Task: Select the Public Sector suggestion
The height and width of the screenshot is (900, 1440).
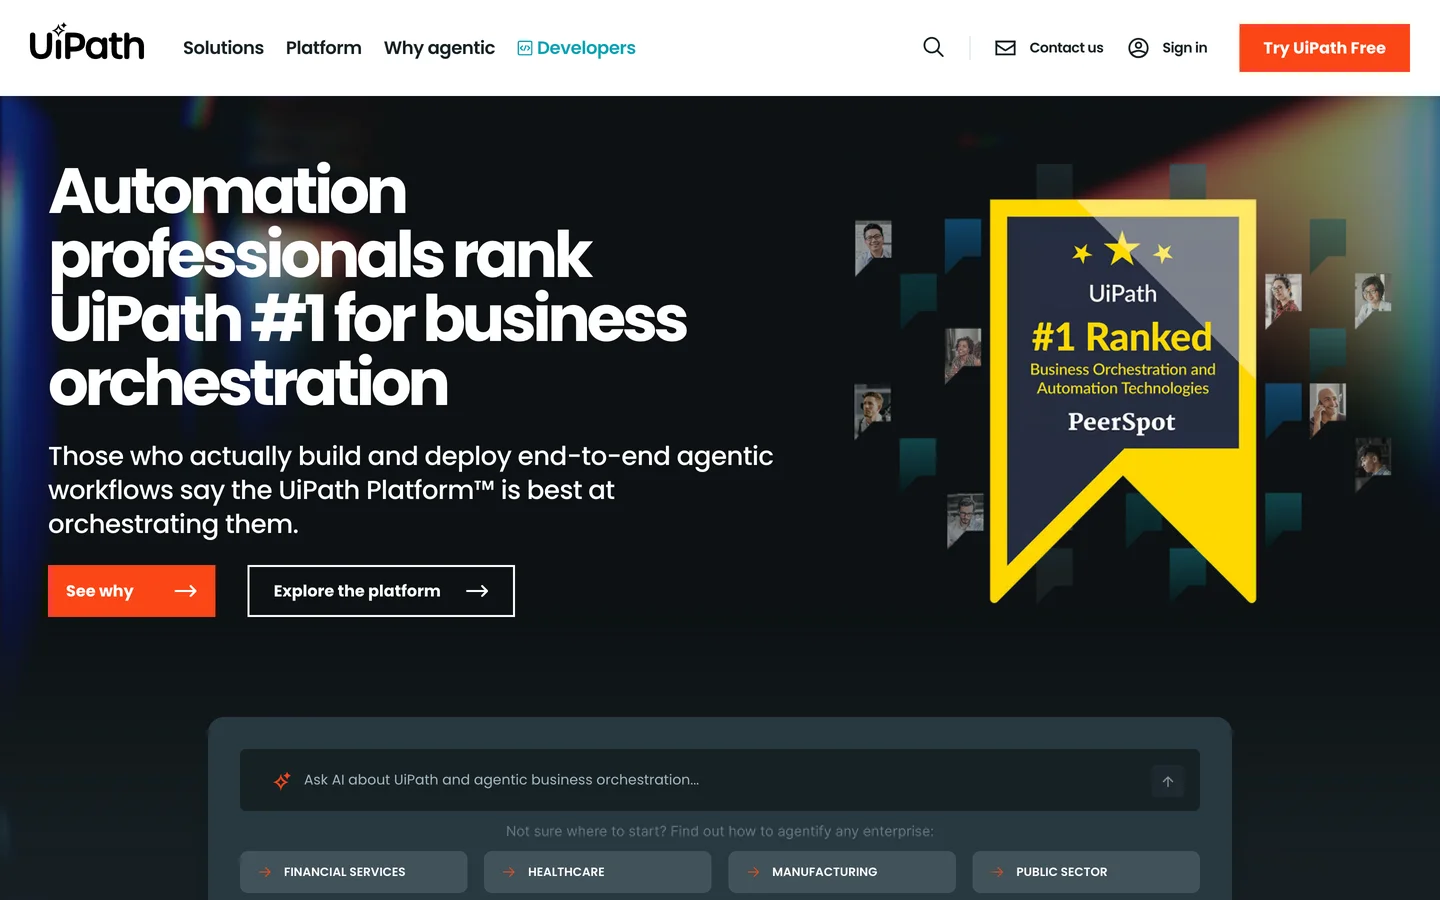Action: [x=1086, y=872]
